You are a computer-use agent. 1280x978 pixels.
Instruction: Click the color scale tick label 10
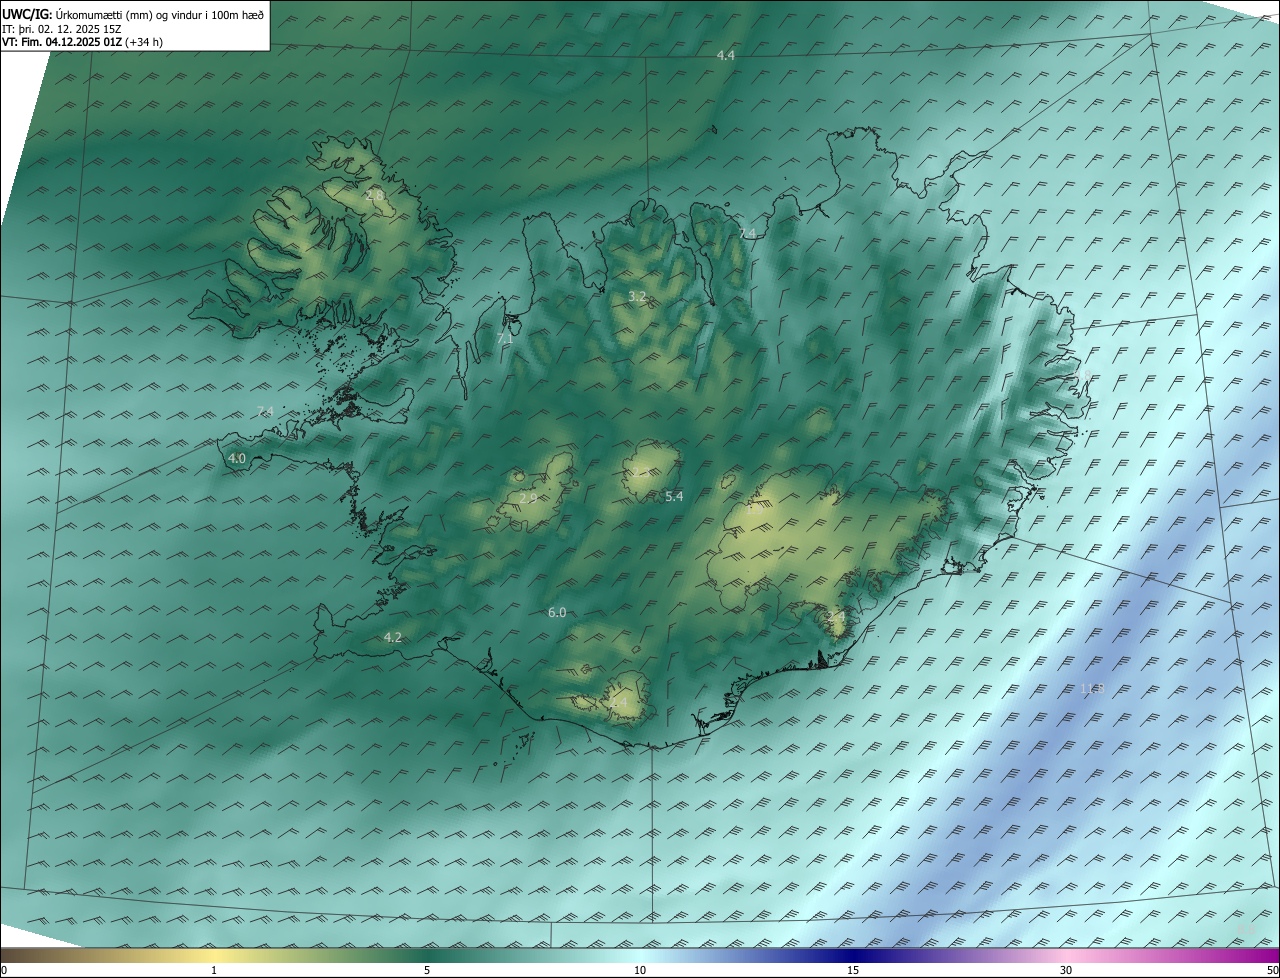click(640, 971)
